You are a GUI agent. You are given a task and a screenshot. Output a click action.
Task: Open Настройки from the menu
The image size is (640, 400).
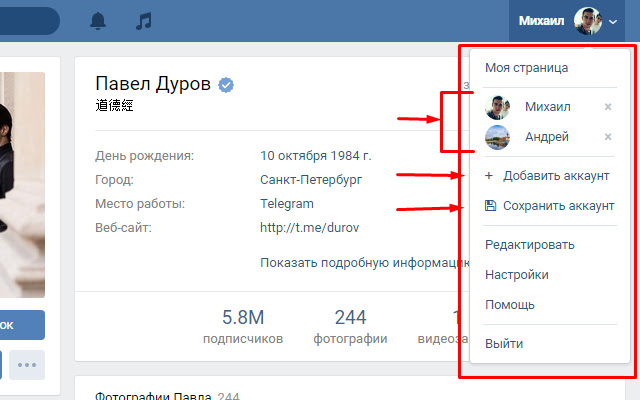(516, 275)
